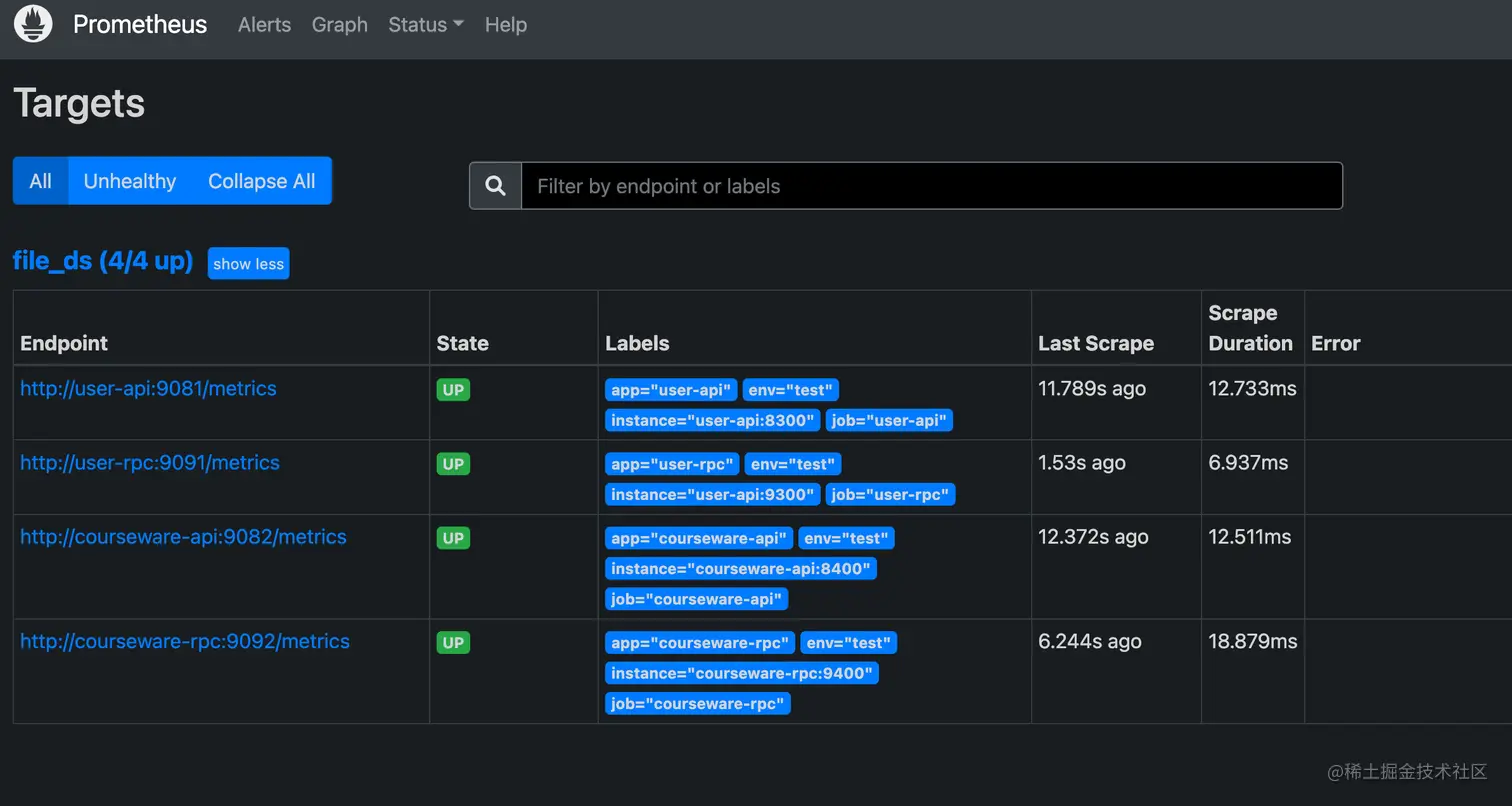Show only Unhealthy targets
The image size is (1512, 806).
130,181
